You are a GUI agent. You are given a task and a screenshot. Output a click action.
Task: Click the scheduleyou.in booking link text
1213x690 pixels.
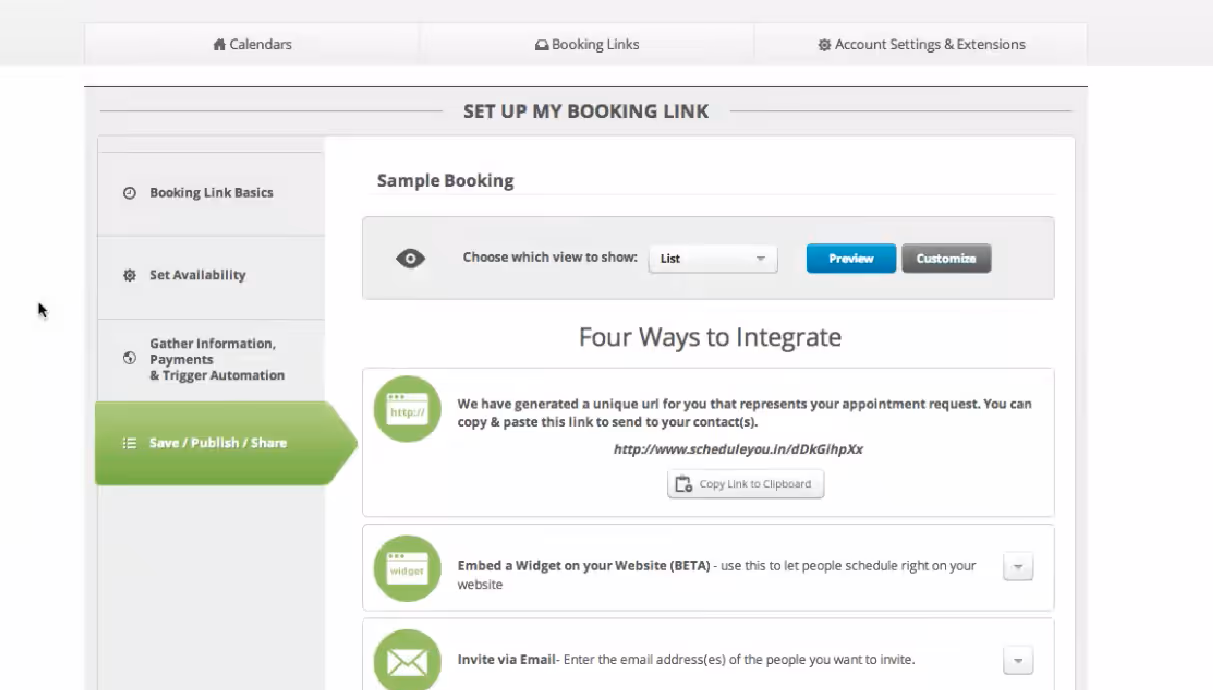739,449
